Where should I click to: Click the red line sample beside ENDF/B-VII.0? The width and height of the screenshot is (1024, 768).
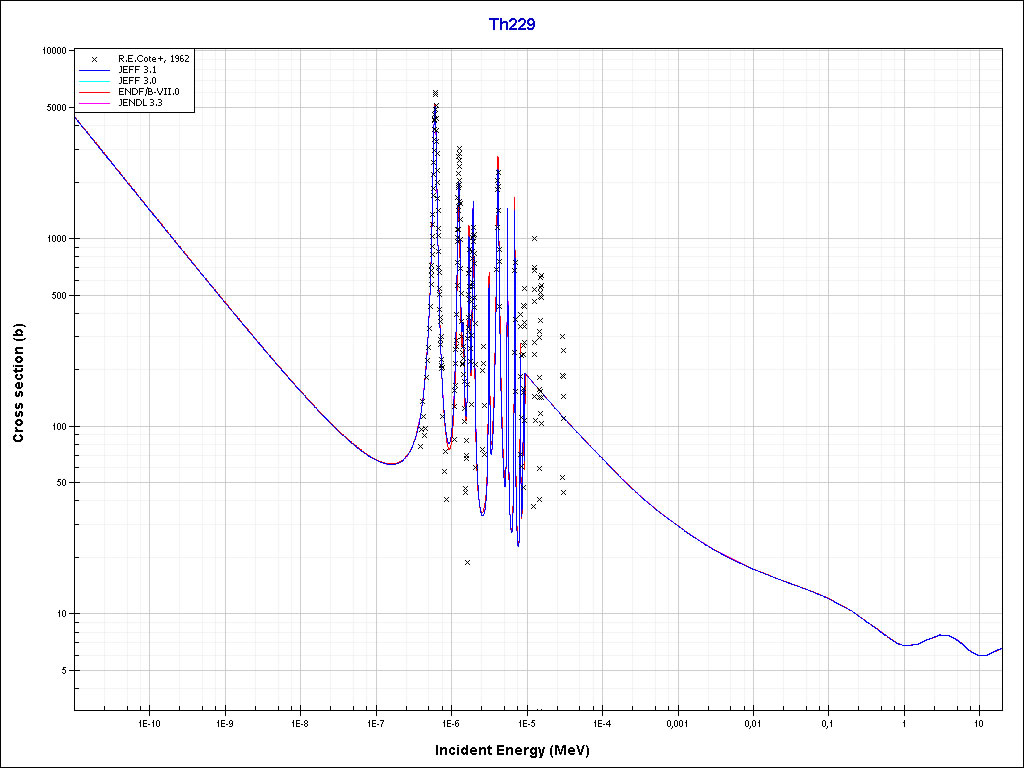coord(93,92)
